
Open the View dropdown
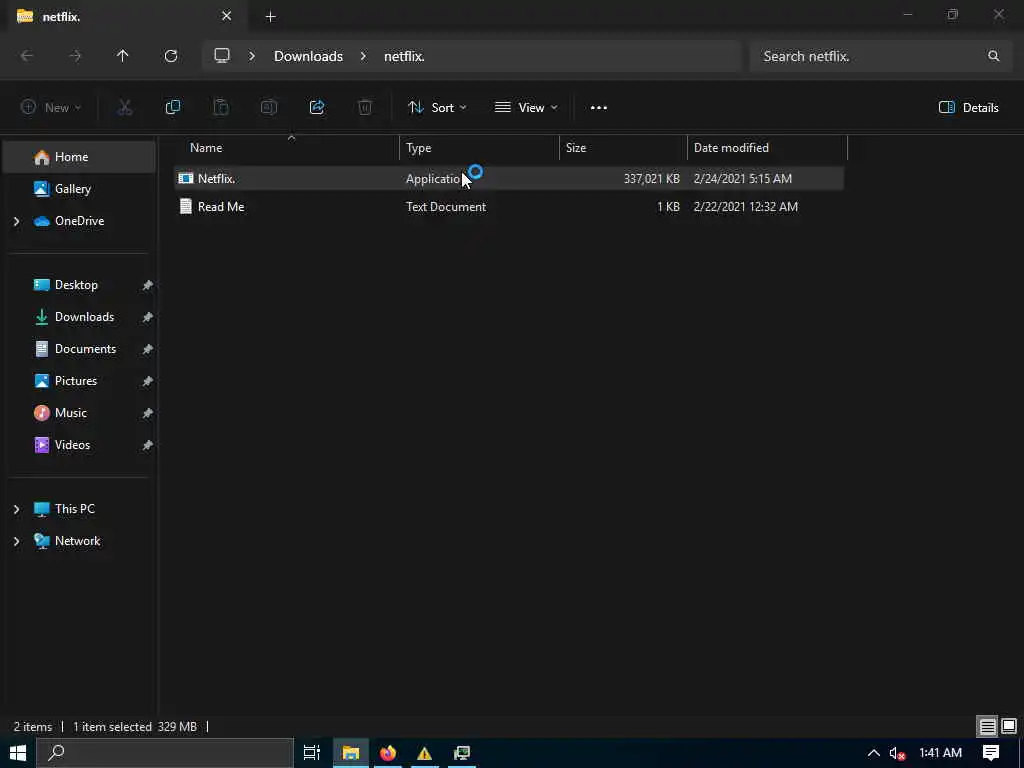click(526, 108)
